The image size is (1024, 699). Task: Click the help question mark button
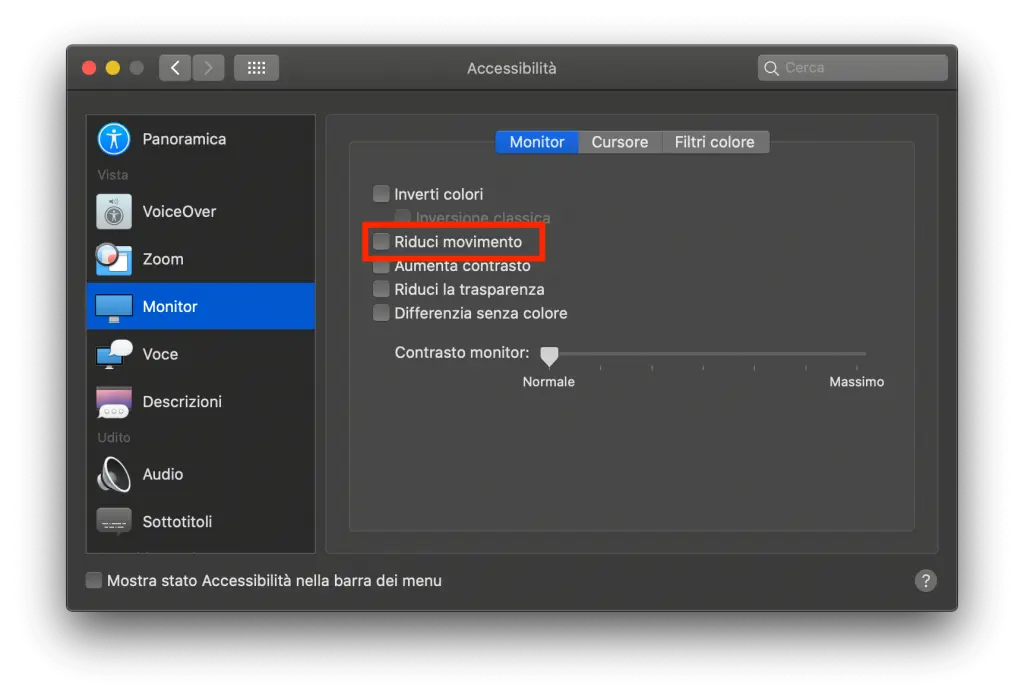point(925,580)
